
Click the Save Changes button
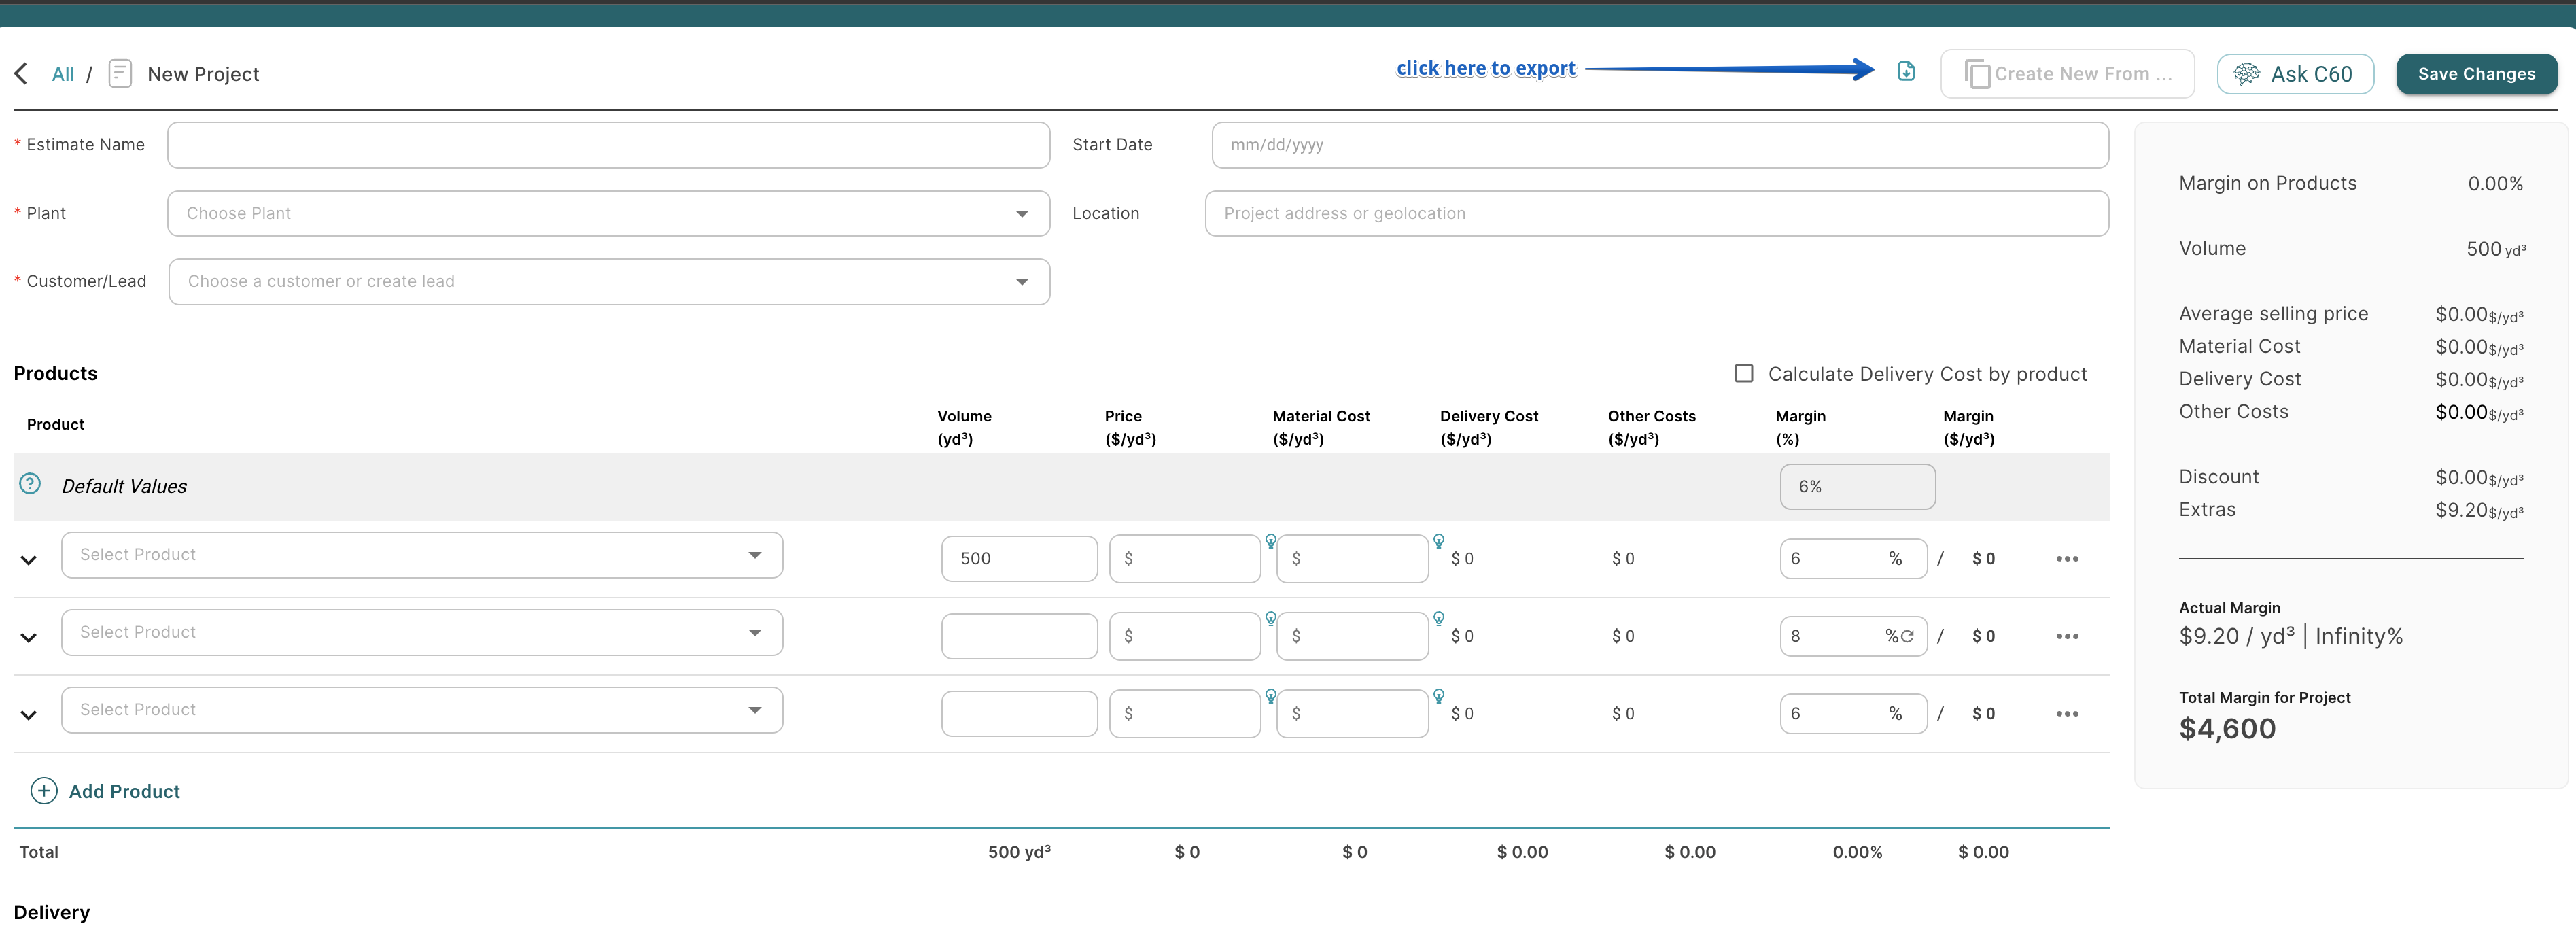tap(2476, 74)
